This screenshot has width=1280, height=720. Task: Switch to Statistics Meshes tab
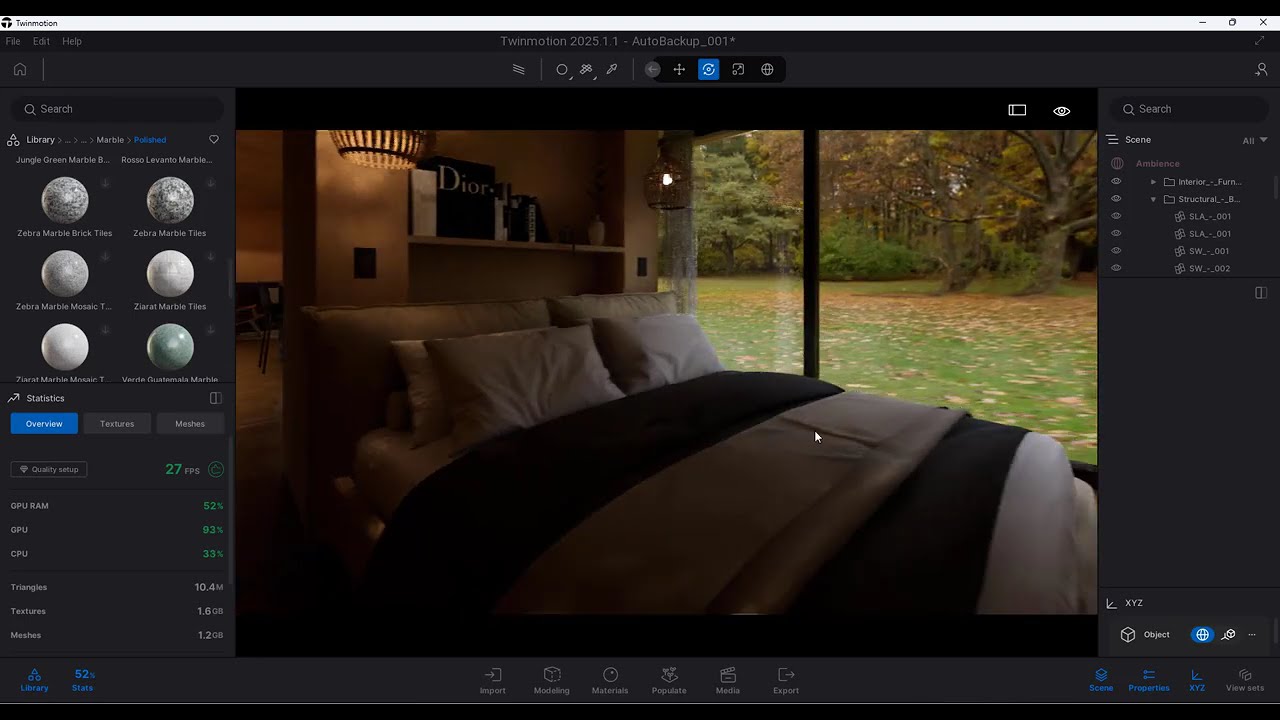(190, 424)
